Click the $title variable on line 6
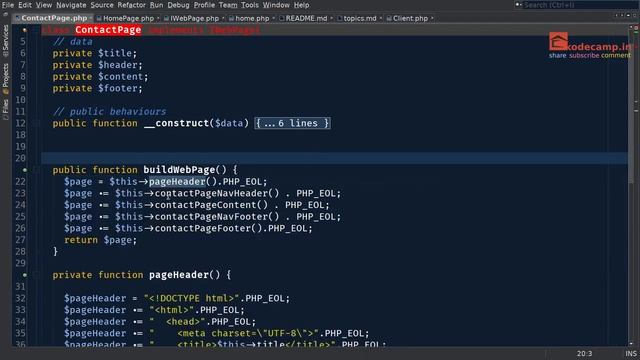 (115, 53)
